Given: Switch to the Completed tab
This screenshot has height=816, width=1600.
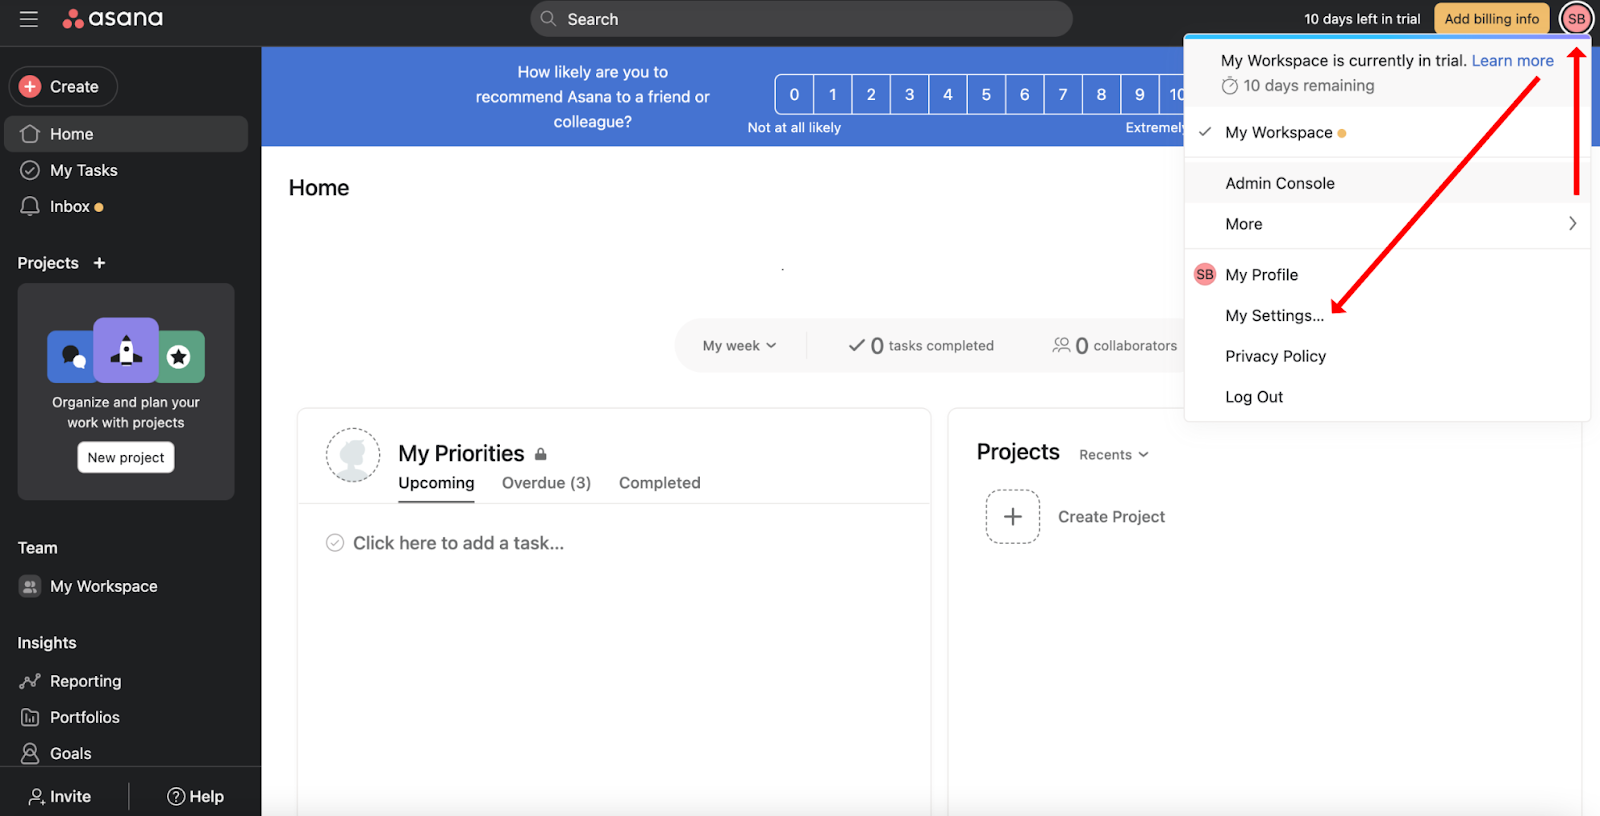Looking at the screenshot, I should tap(660, 483).
